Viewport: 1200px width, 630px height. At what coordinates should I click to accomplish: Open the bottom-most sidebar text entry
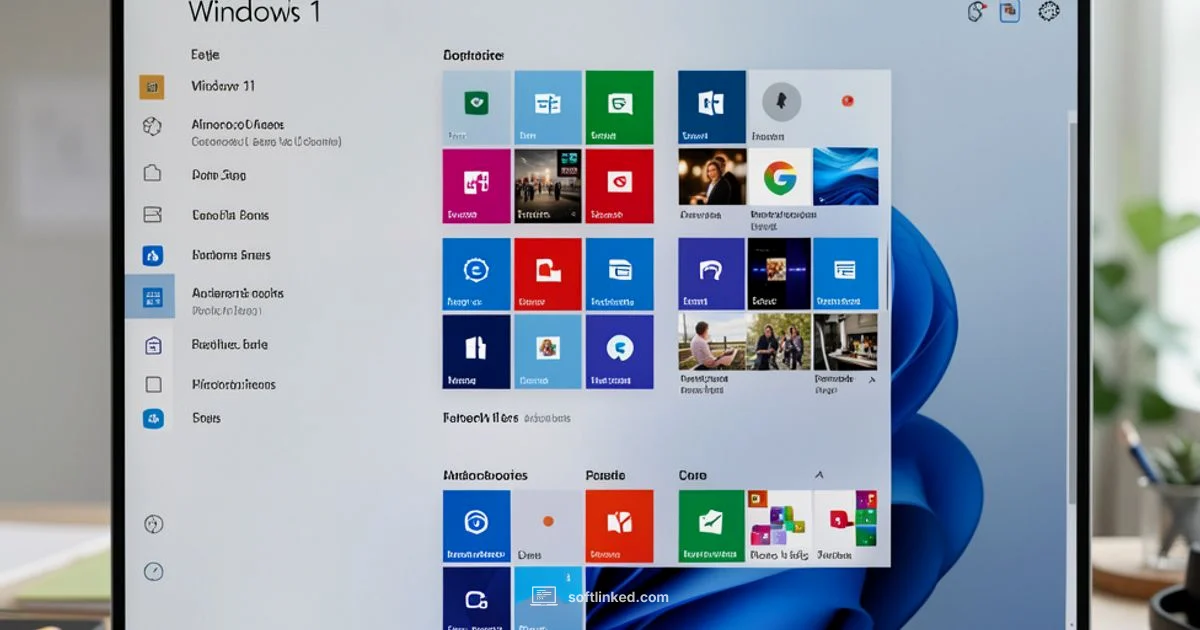[205, 418]
